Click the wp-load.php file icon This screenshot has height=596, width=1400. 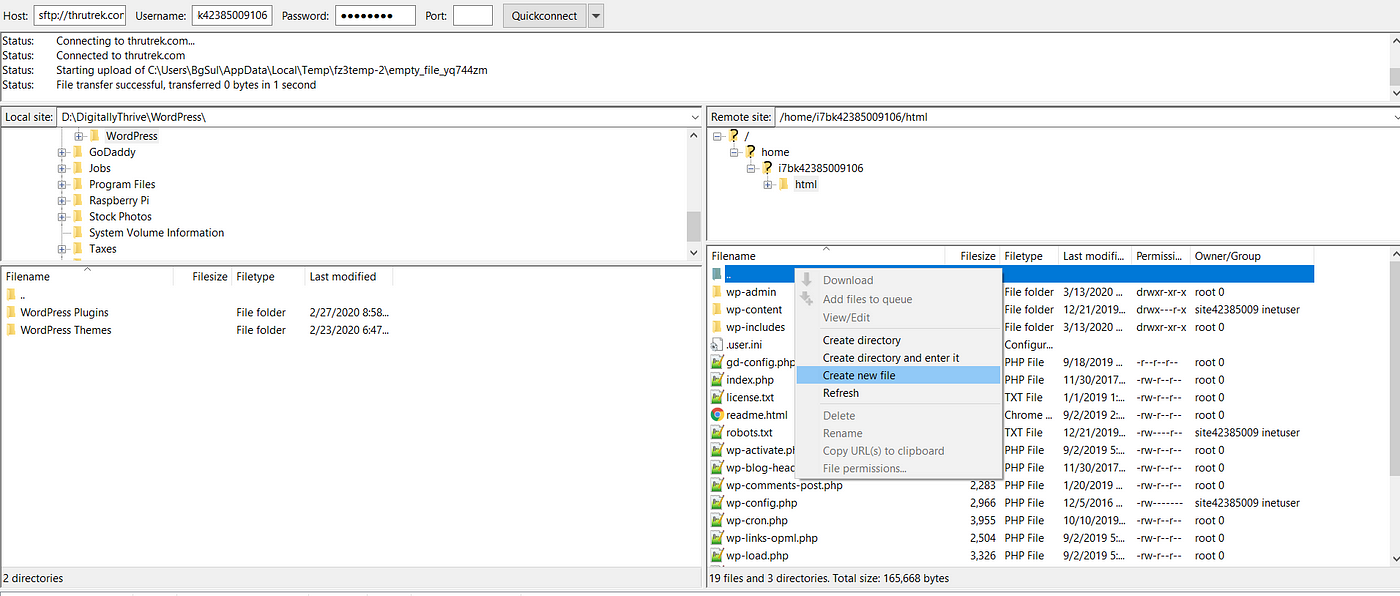tap(717, 556)
